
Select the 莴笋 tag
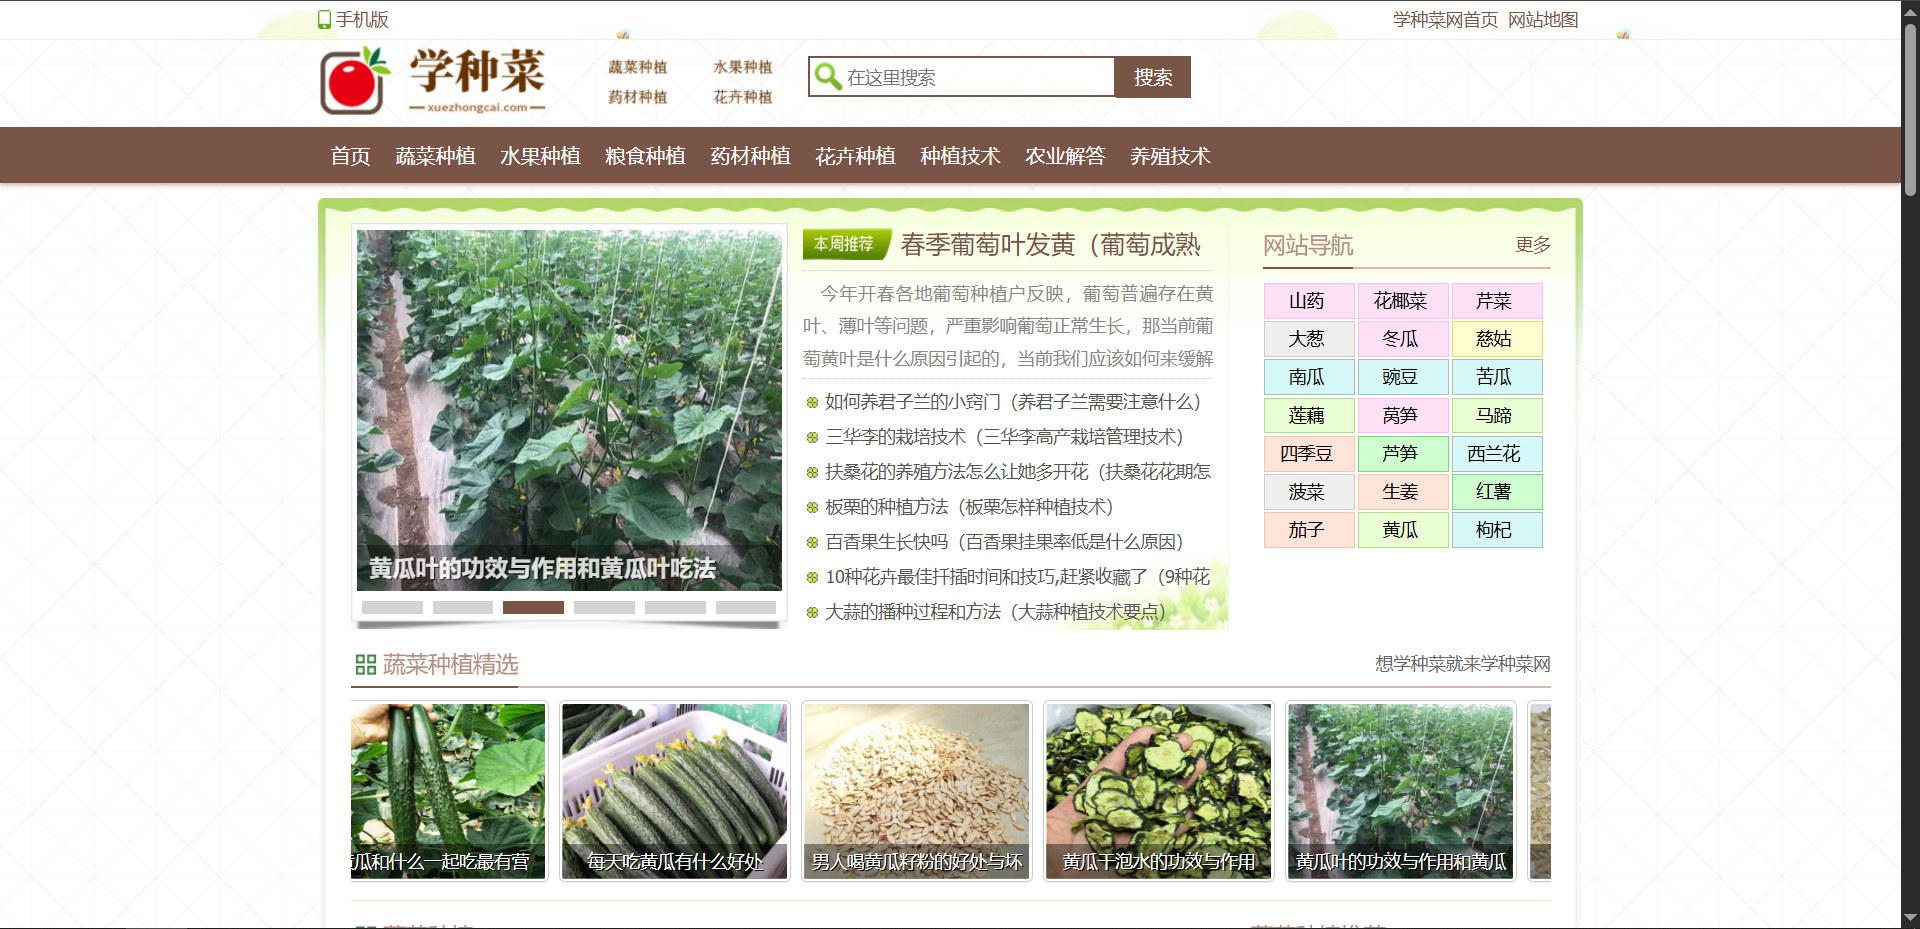click(1403, 415)
